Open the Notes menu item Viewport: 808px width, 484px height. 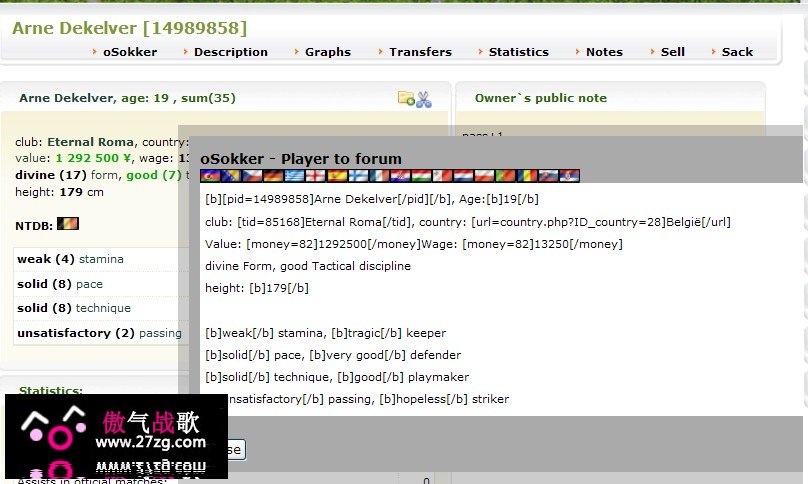604,52
